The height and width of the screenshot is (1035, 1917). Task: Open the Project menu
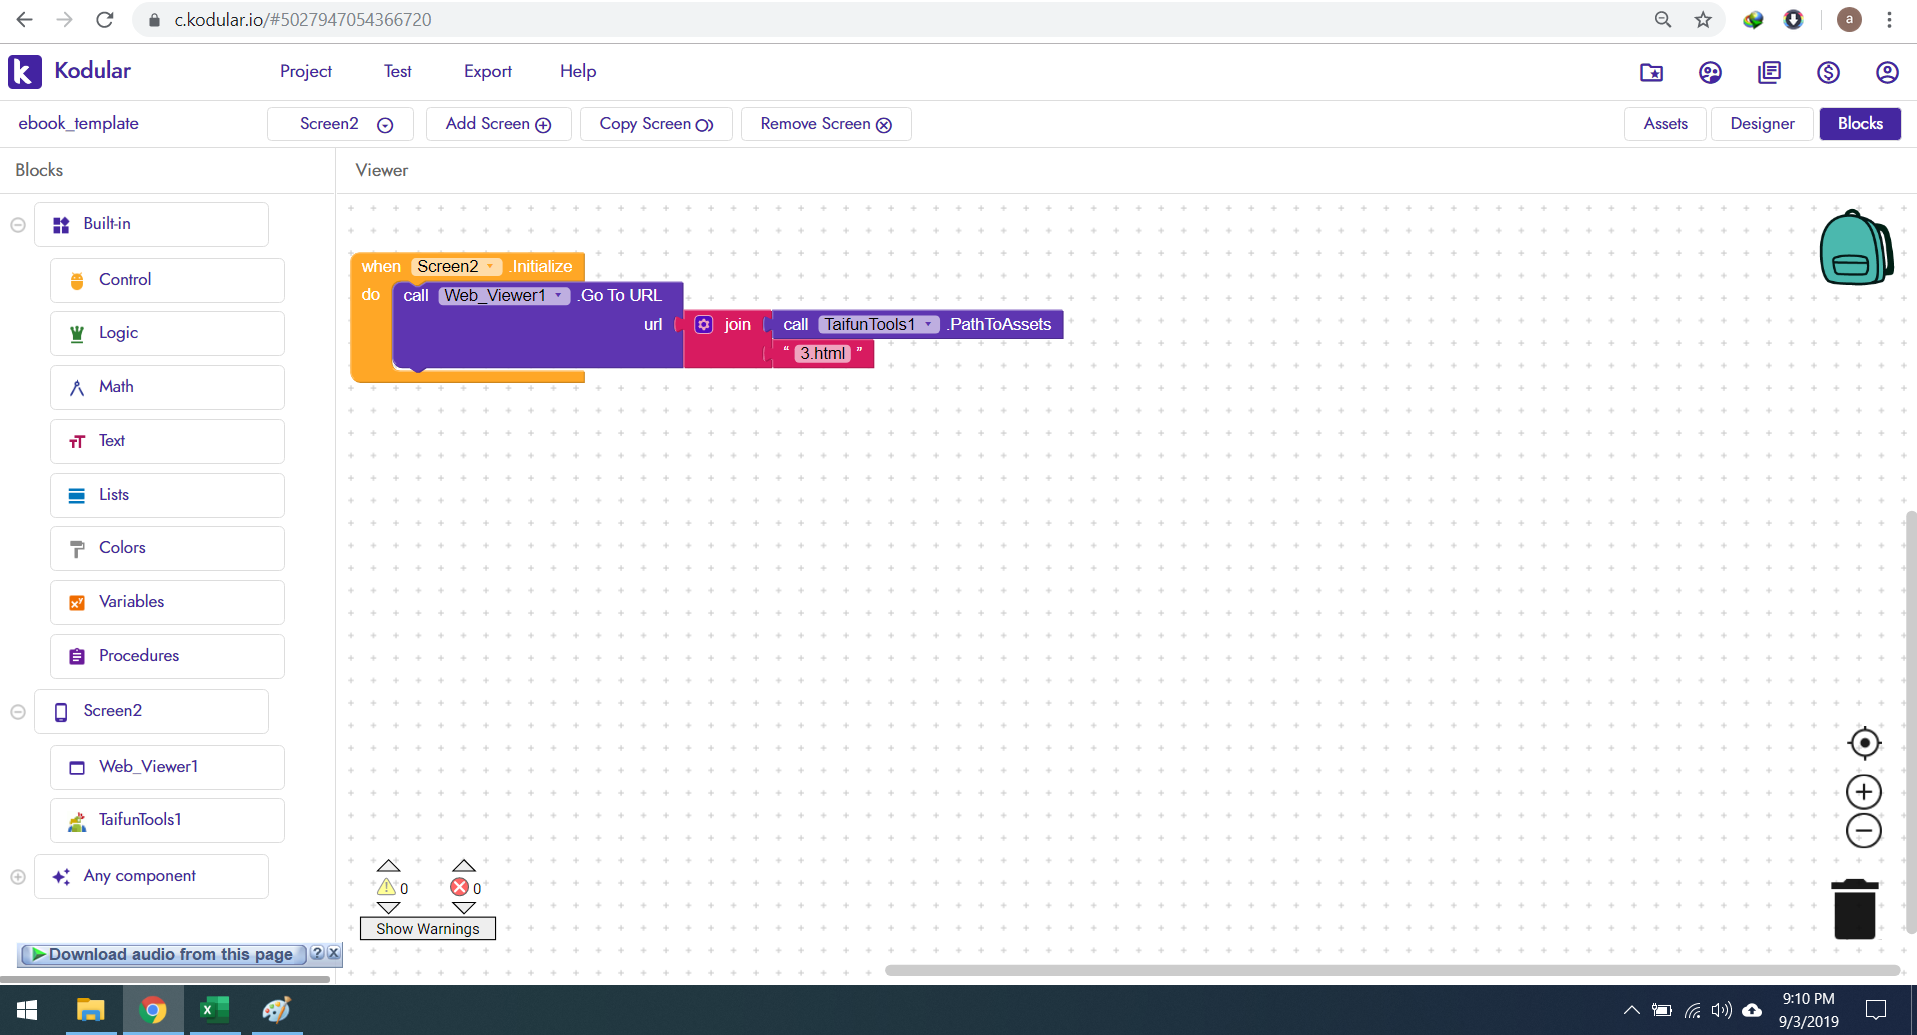pyautogui.click(x=305, y=70)
